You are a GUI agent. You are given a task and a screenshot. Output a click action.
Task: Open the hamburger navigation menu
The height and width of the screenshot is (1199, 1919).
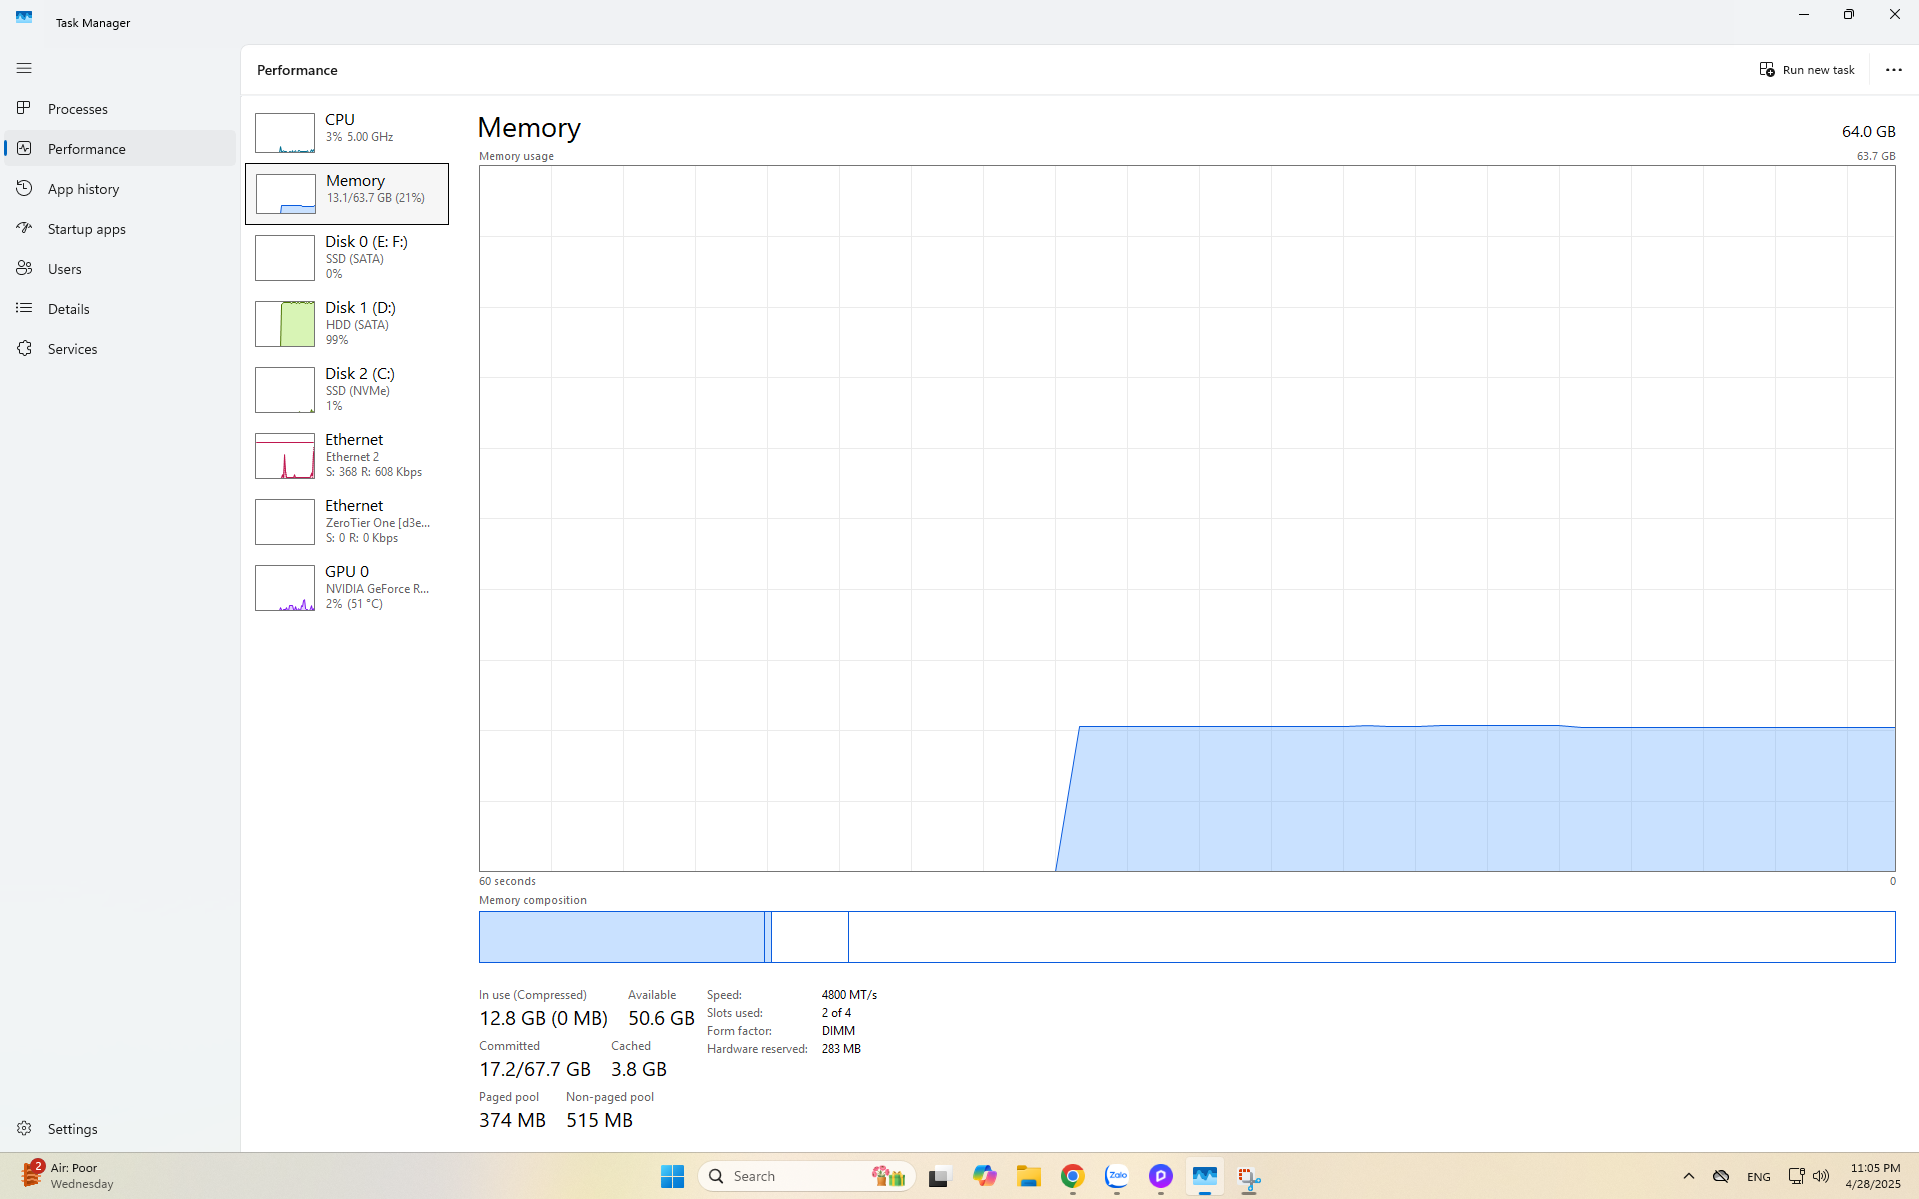click(x=24, y=68)
